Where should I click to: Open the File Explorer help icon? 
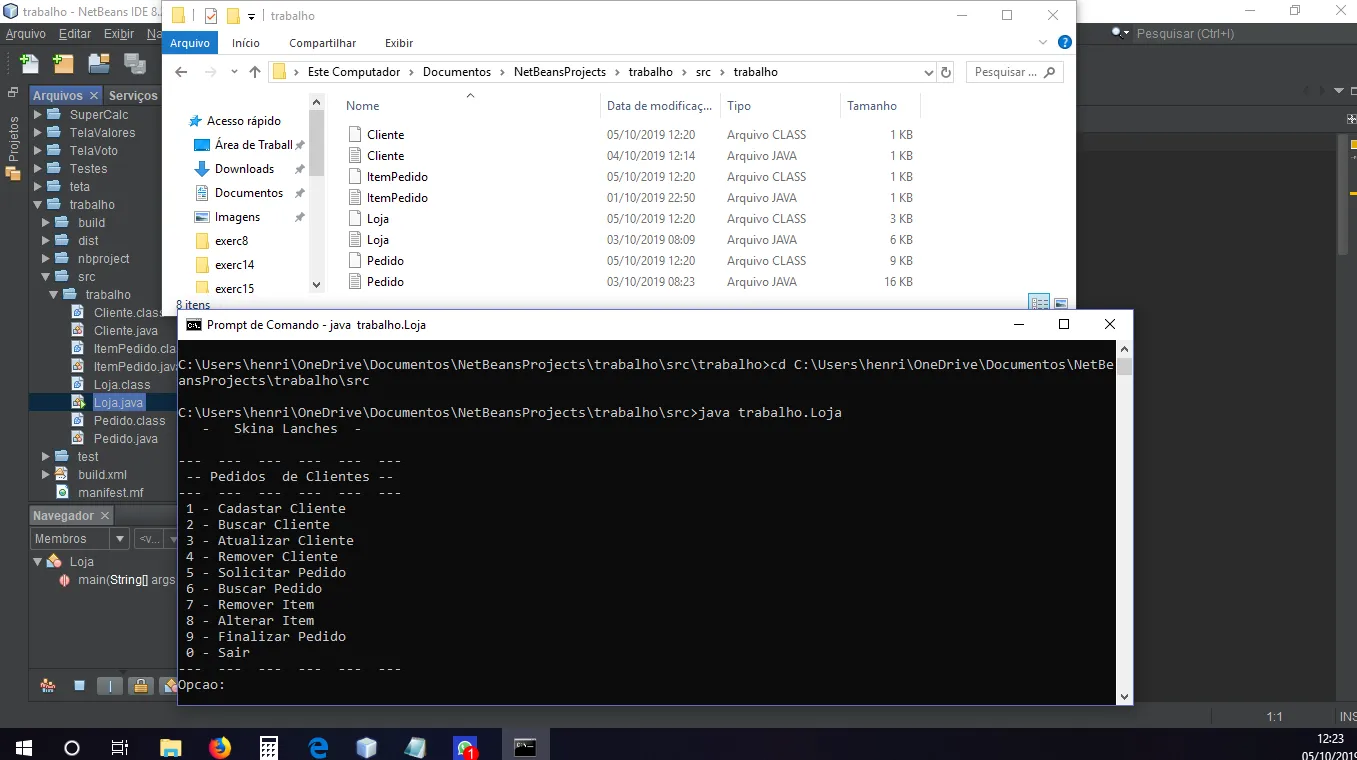pyautogui.click(x=1065, y=43)
